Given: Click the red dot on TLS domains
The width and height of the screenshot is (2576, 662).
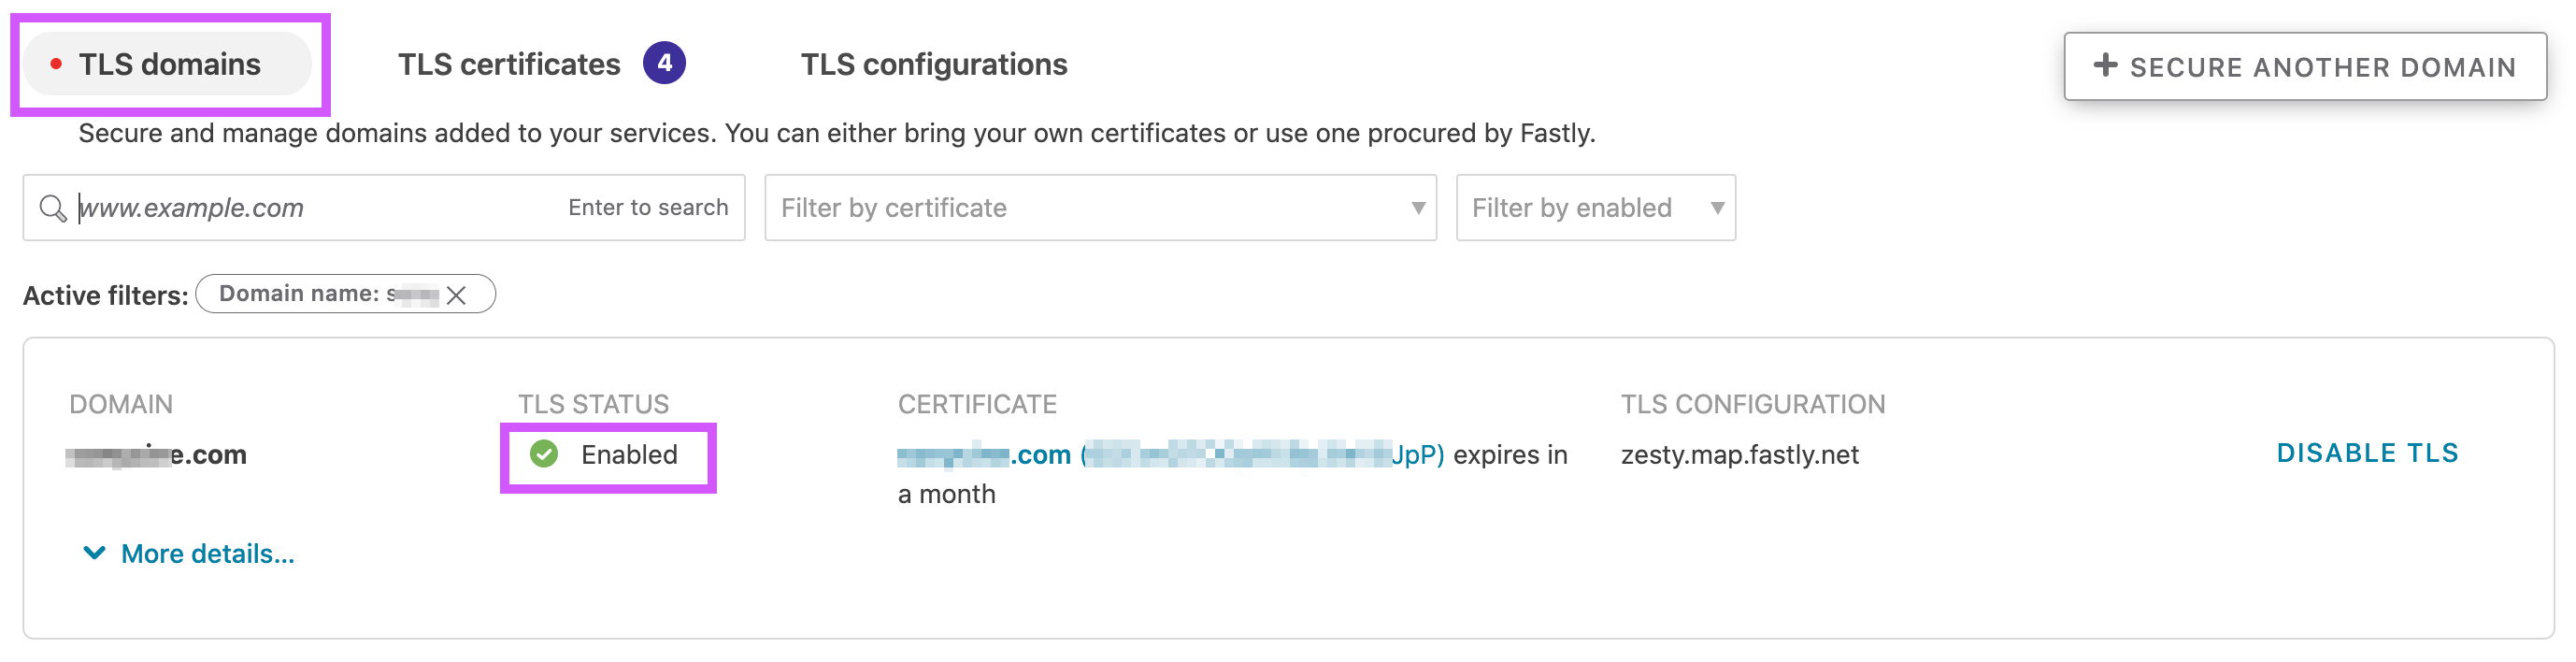Looking at the screenshot, I should point(56,64).
